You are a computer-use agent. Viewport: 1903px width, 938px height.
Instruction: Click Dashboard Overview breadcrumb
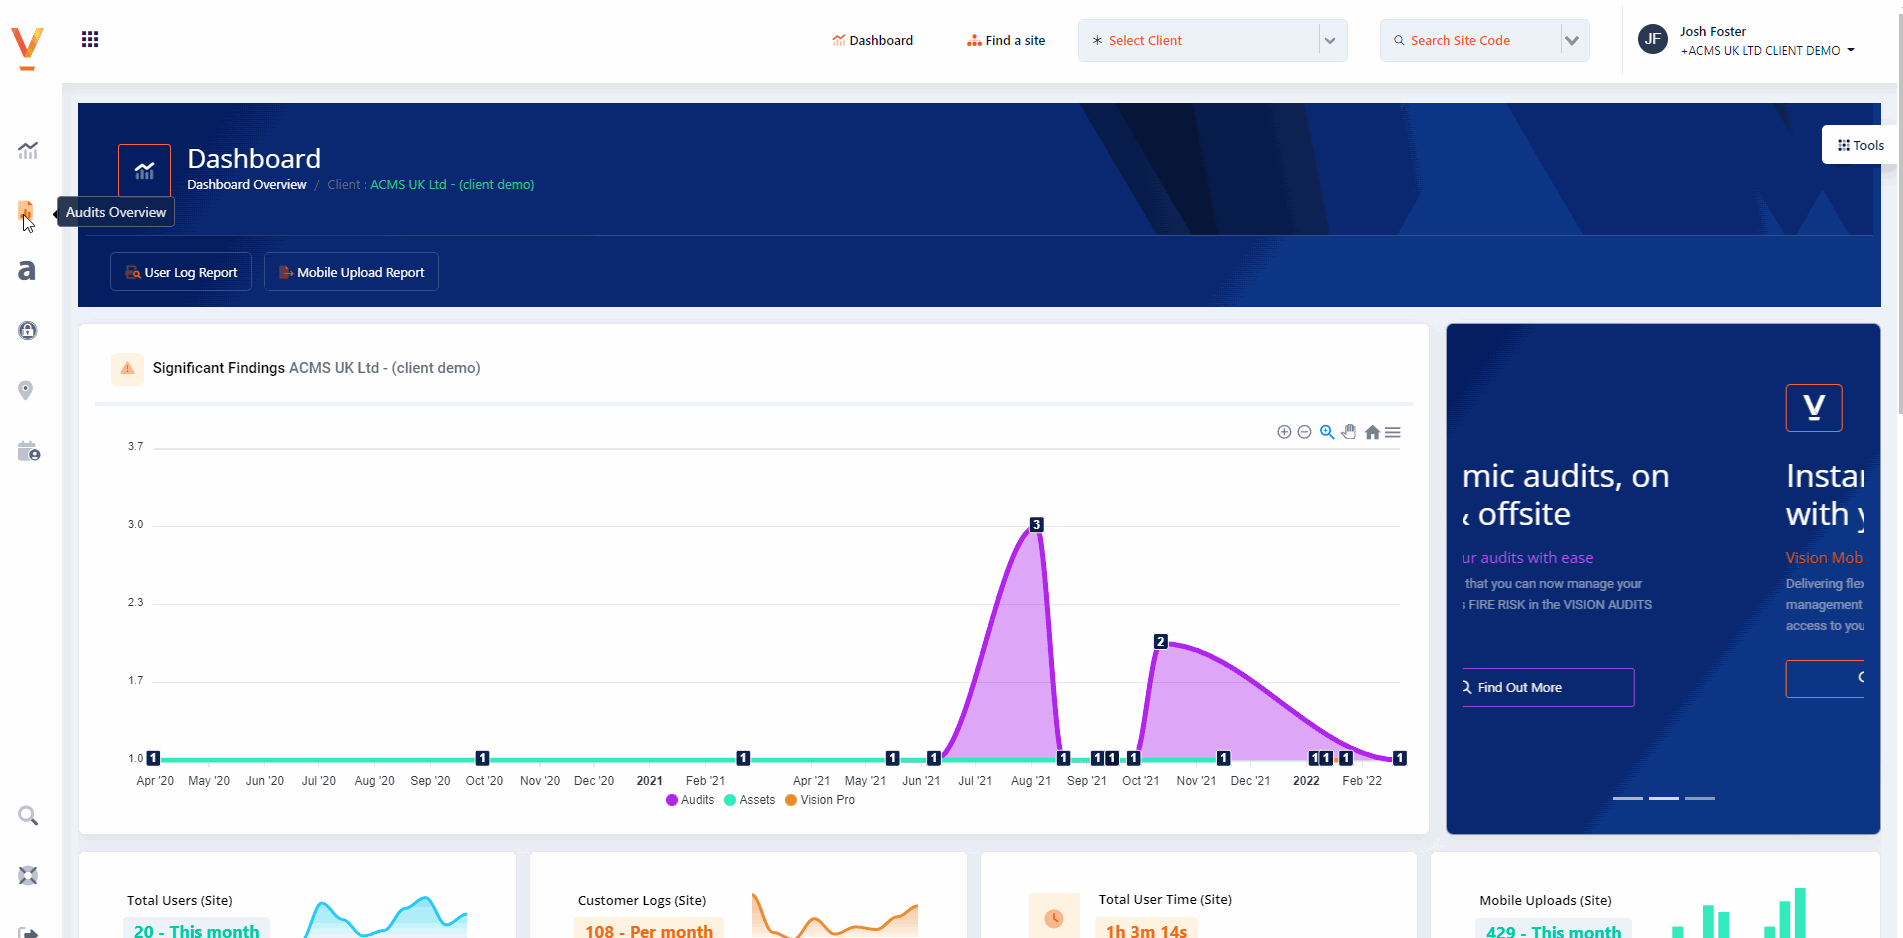click(x=247, y=185)
